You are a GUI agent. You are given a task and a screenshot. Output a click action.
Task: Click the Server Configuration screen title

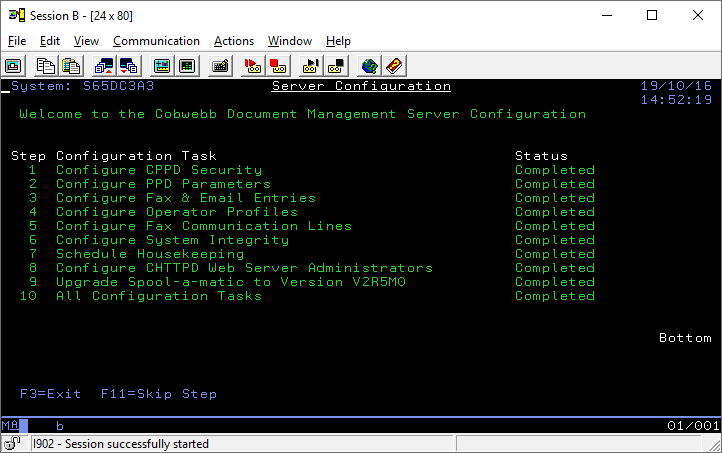pos(361,86)
